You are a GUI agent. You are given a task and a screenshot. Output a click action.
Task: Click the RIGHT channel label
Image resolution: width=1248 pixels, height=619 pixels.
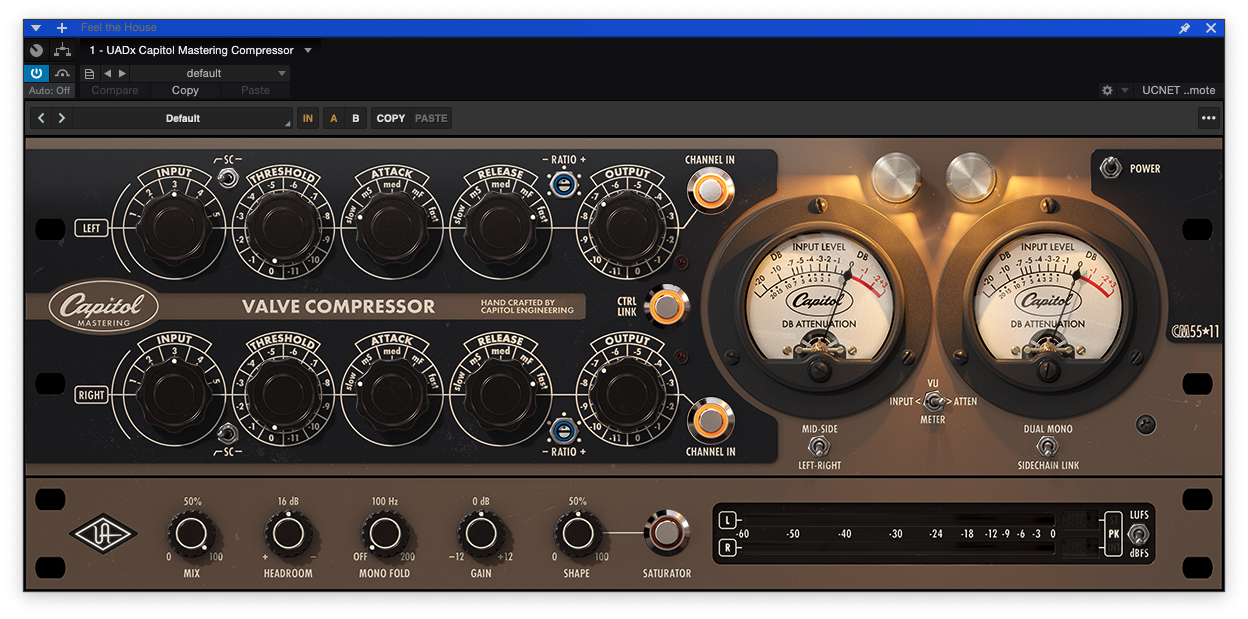click(91, 395)
